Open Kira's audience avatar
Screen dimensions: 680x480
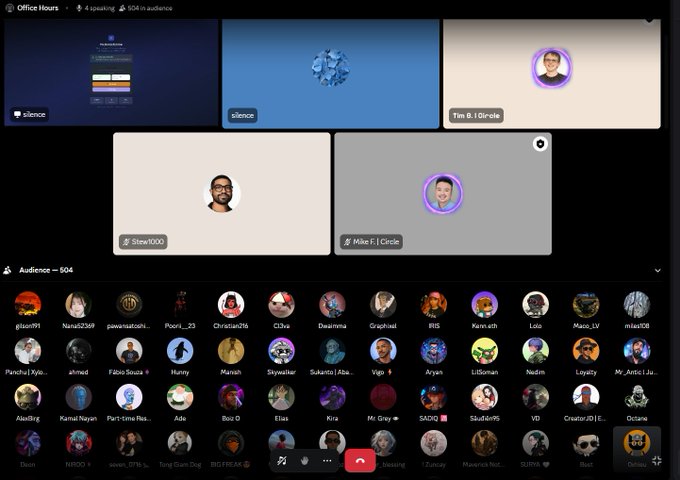(x=332, y=397)
